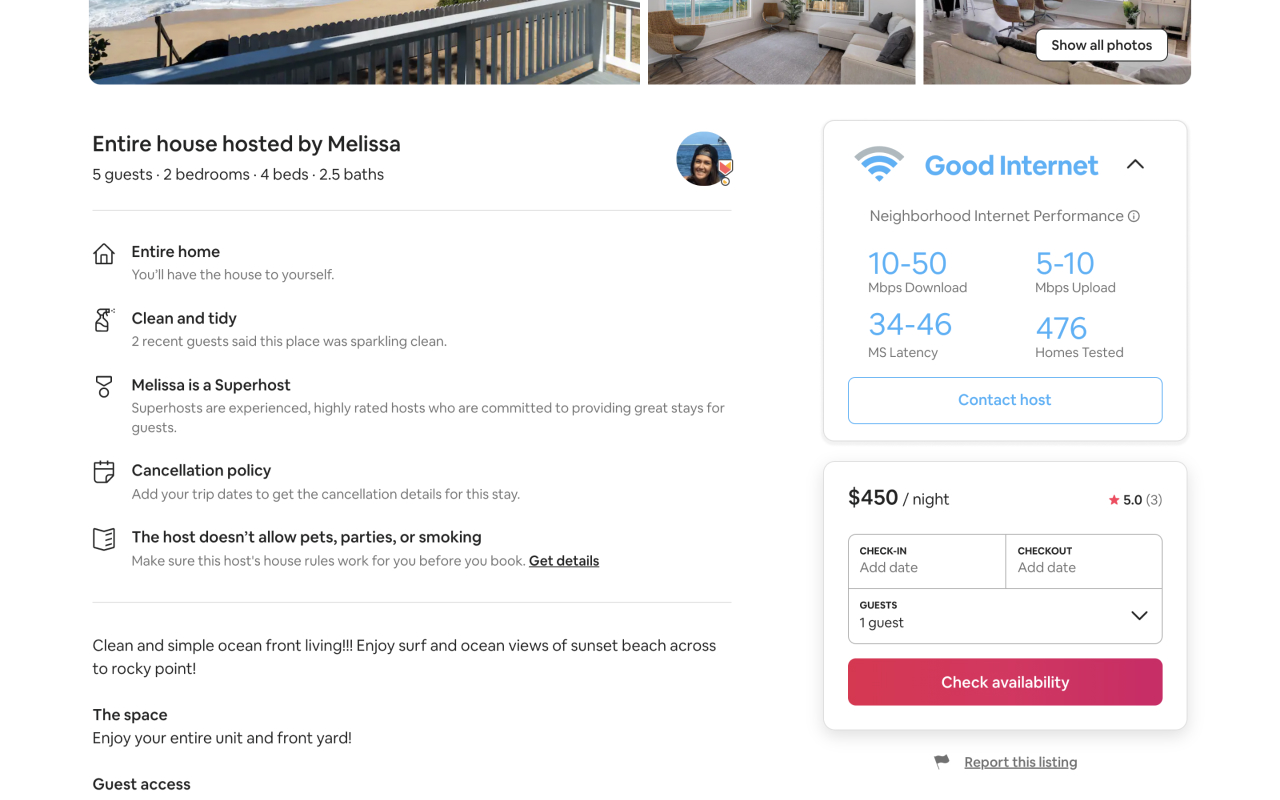Click the blue wifi icon beside Good Internet
The image size is (1280, 800).
(x=880, y=162)
